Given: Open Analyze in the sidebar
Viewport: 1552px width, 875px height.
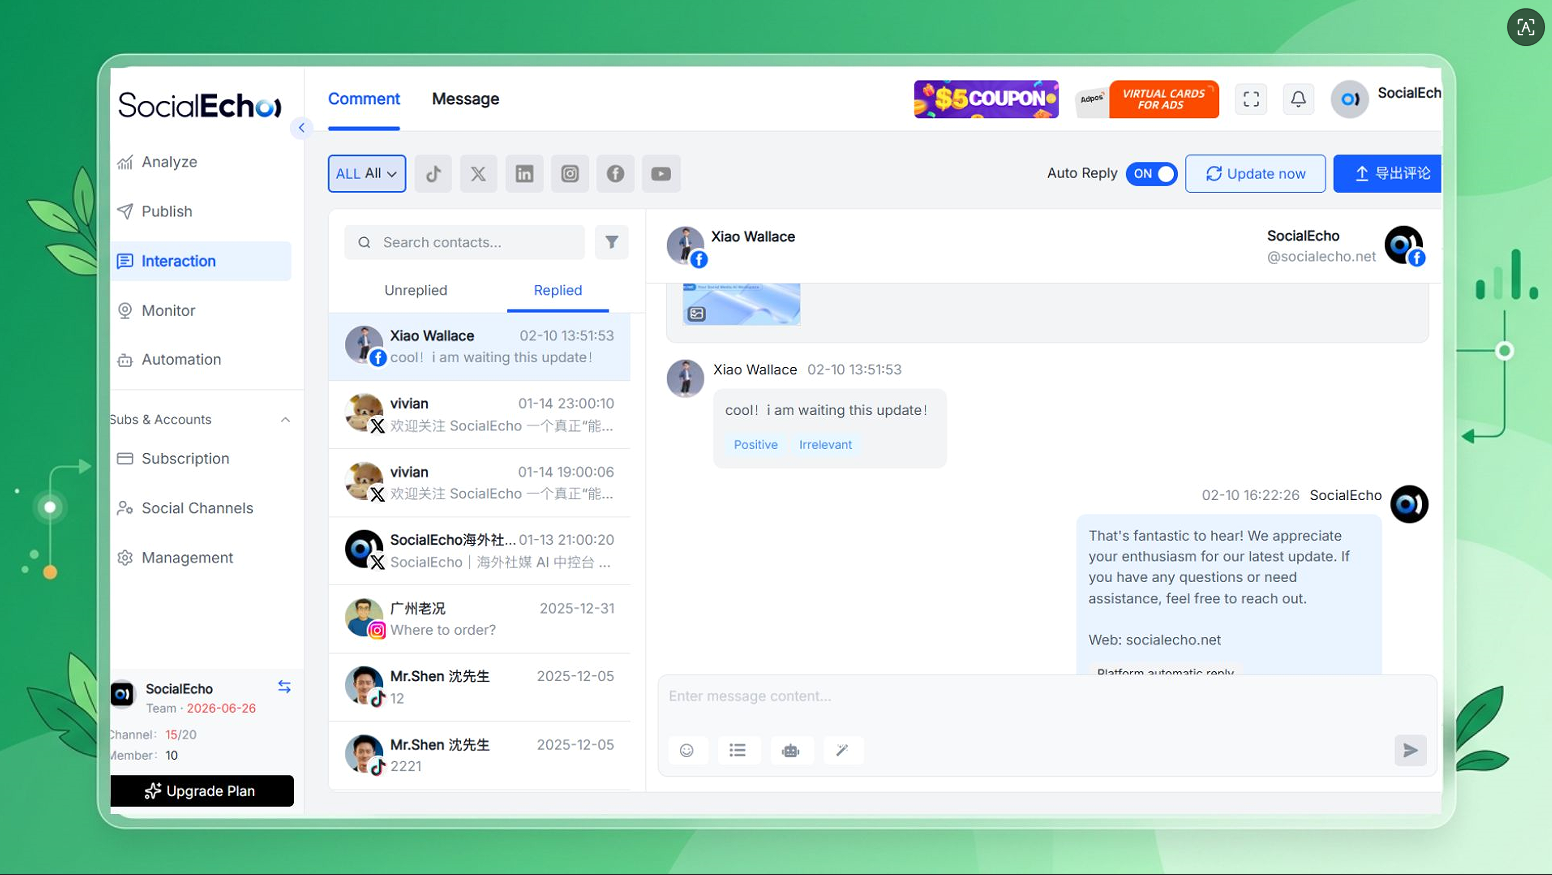Looking at the screenshot, I should click(201, 162).
